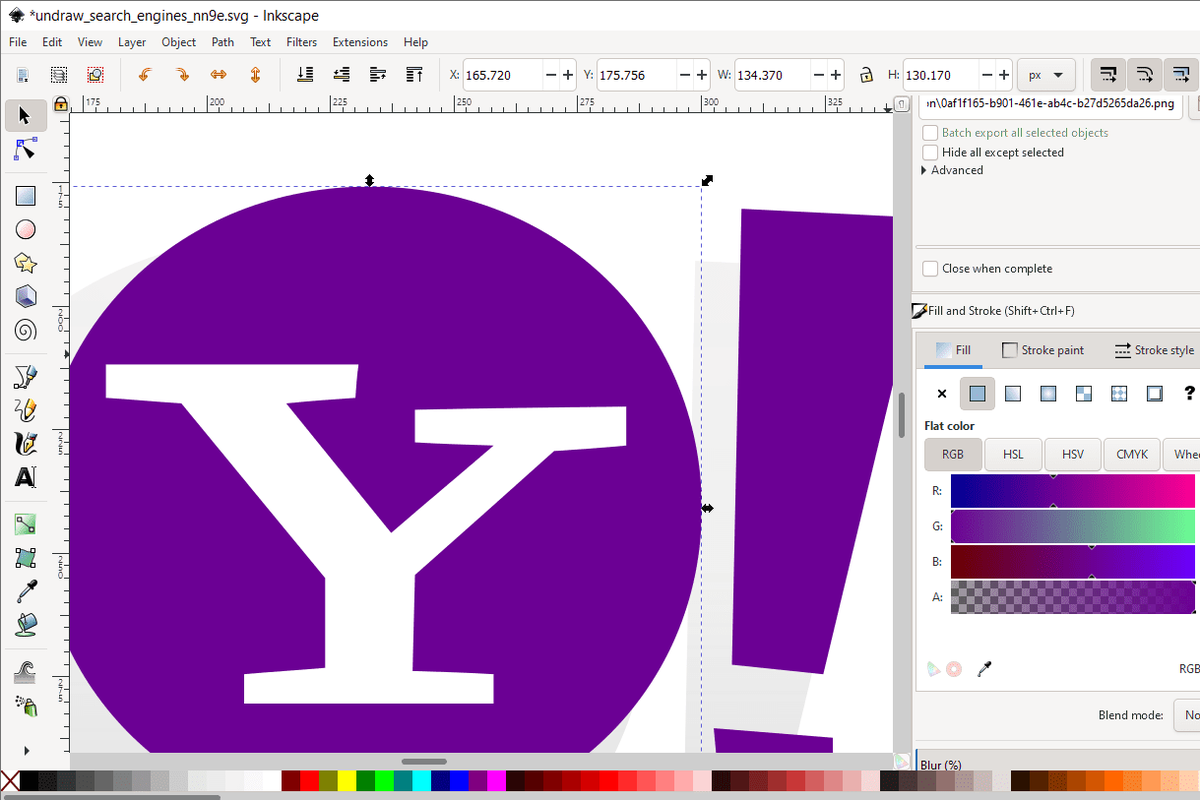Select the Paint Bucket tool
The image size is (1200, 800).
pos(26,624)
